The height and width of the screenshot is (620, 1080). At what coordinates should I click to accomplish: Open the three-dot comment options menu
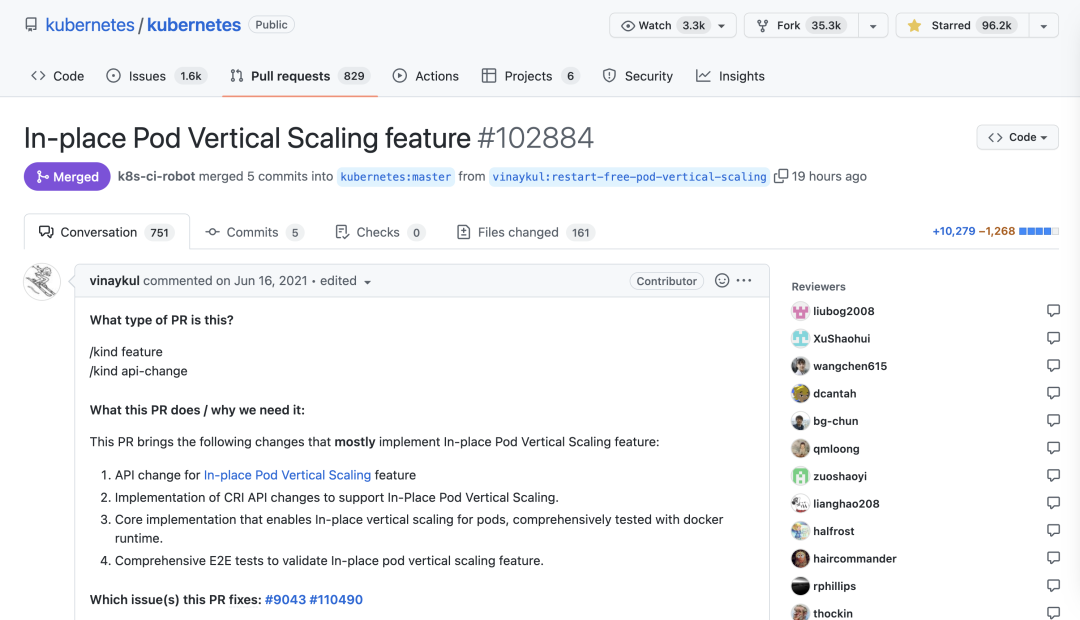pos(744,280)
